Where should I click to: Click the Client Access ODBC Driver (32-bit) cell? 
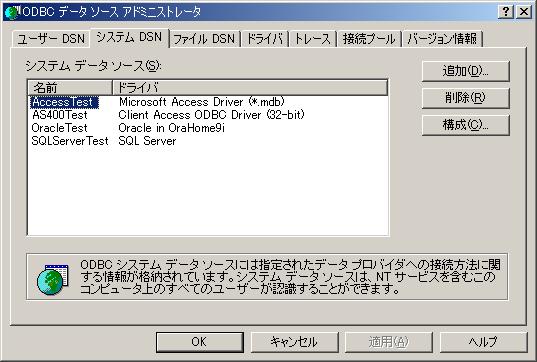coord(211,115)
